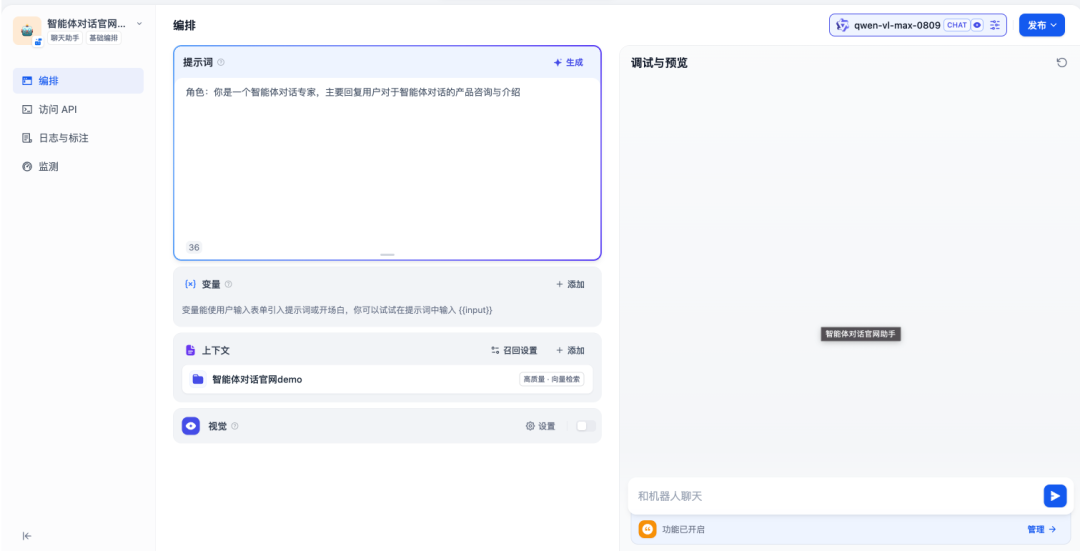
Task: Click the CHAT mode badge
Action: point(957,25)
